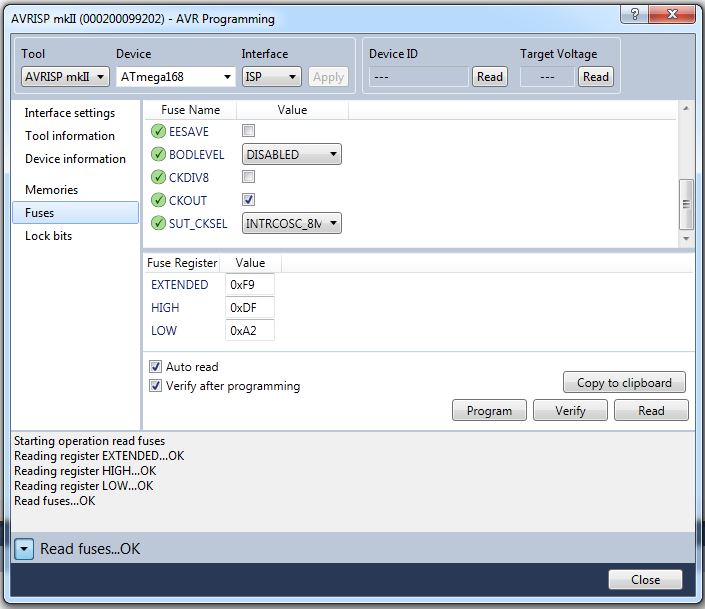Open the SUT_CKSEL dropdown showing INTRCOSC_8M
Viewport: 705px width, 609px height.
click(x=292, y=223)
